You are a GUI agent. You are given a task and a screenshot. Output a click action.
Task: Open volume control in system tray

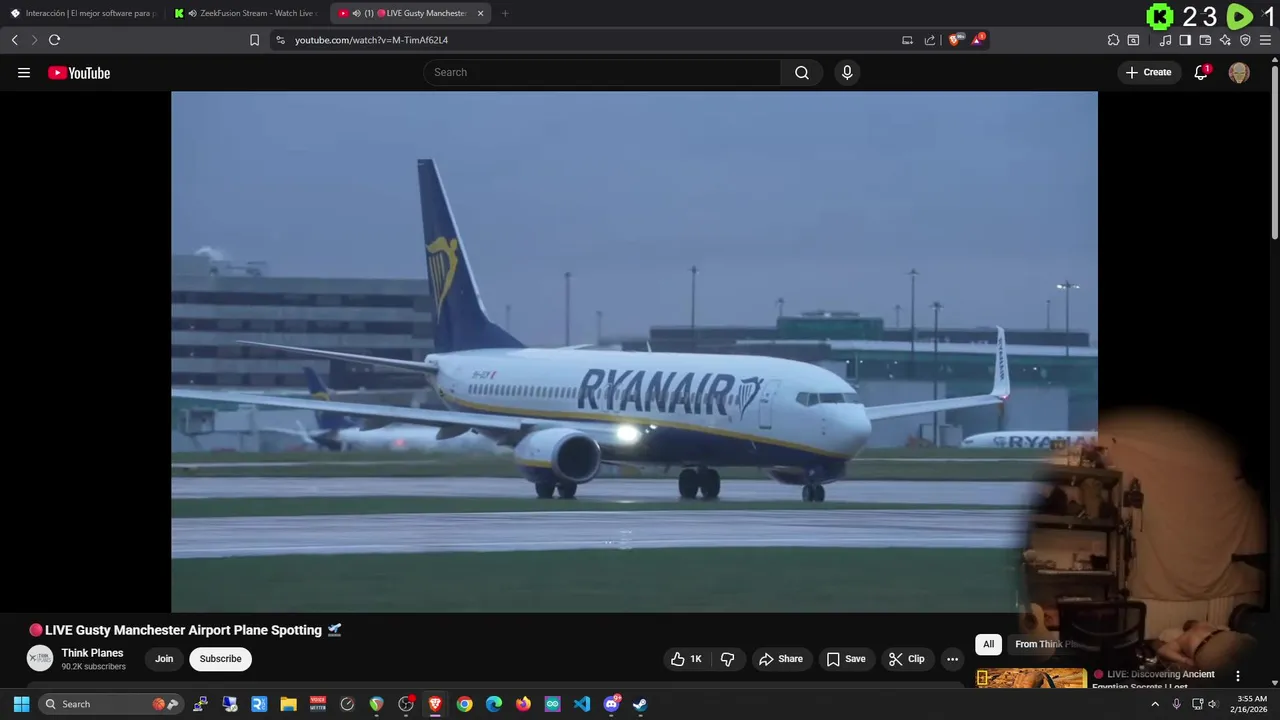[1213, 704]
